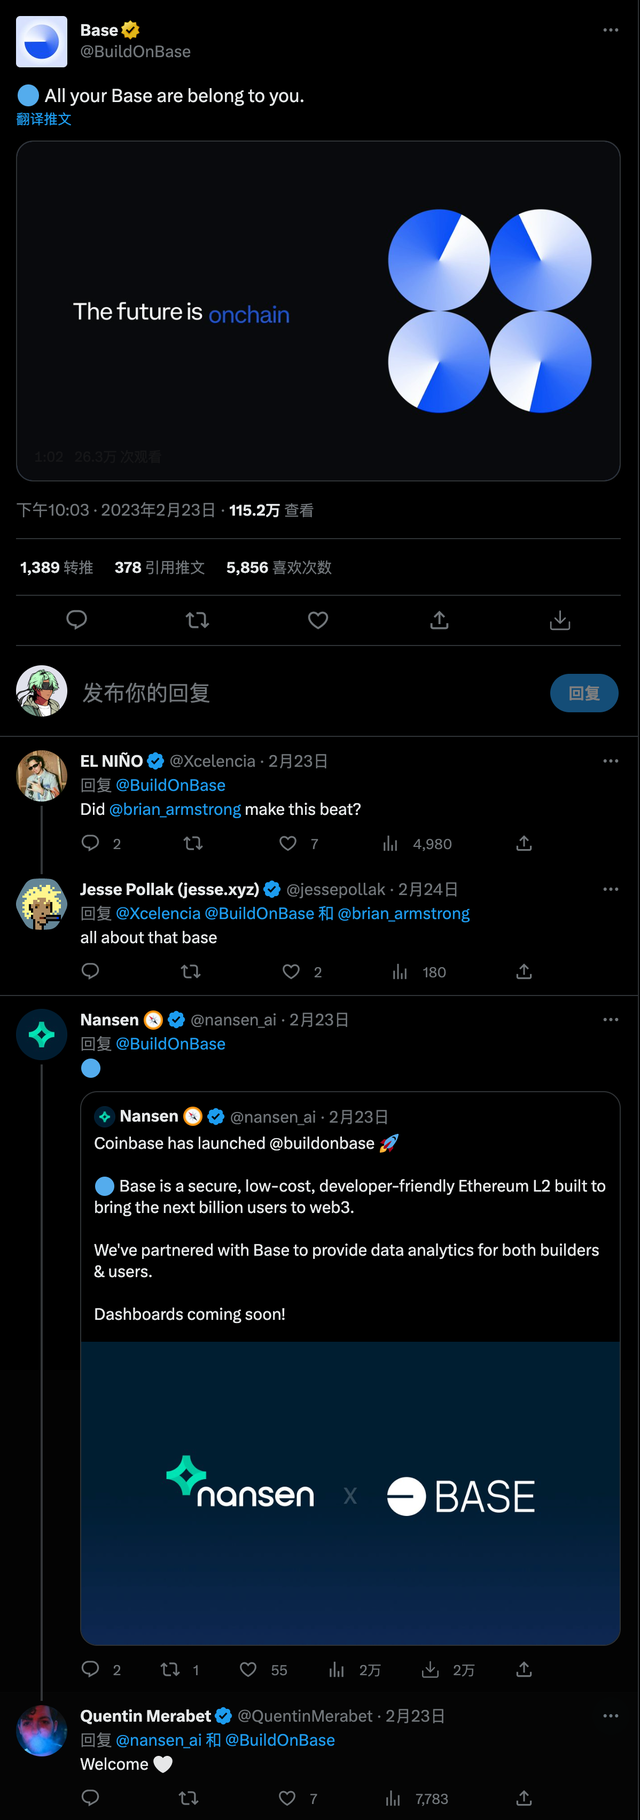Click 翻译推文 translate tweet link
Image resolution: width=640 pixels, height=1820 pixels.
[x=44, y=119]
